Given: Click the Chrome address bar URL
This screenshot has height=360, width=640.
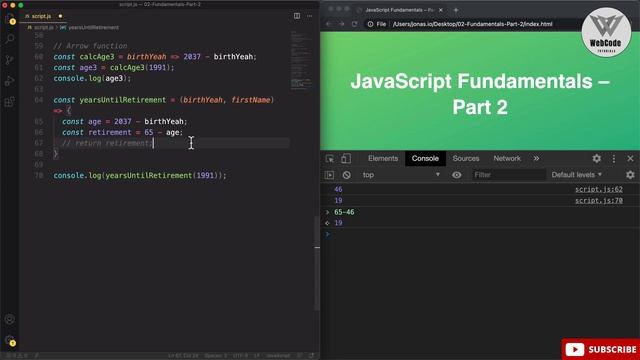Looking at the screenshot, I should 472,24.
